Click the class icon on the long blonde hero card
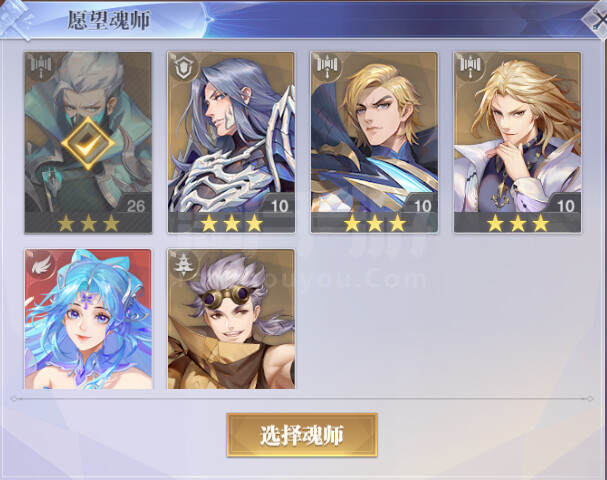 pyautogui.click(x=471, y=65)
